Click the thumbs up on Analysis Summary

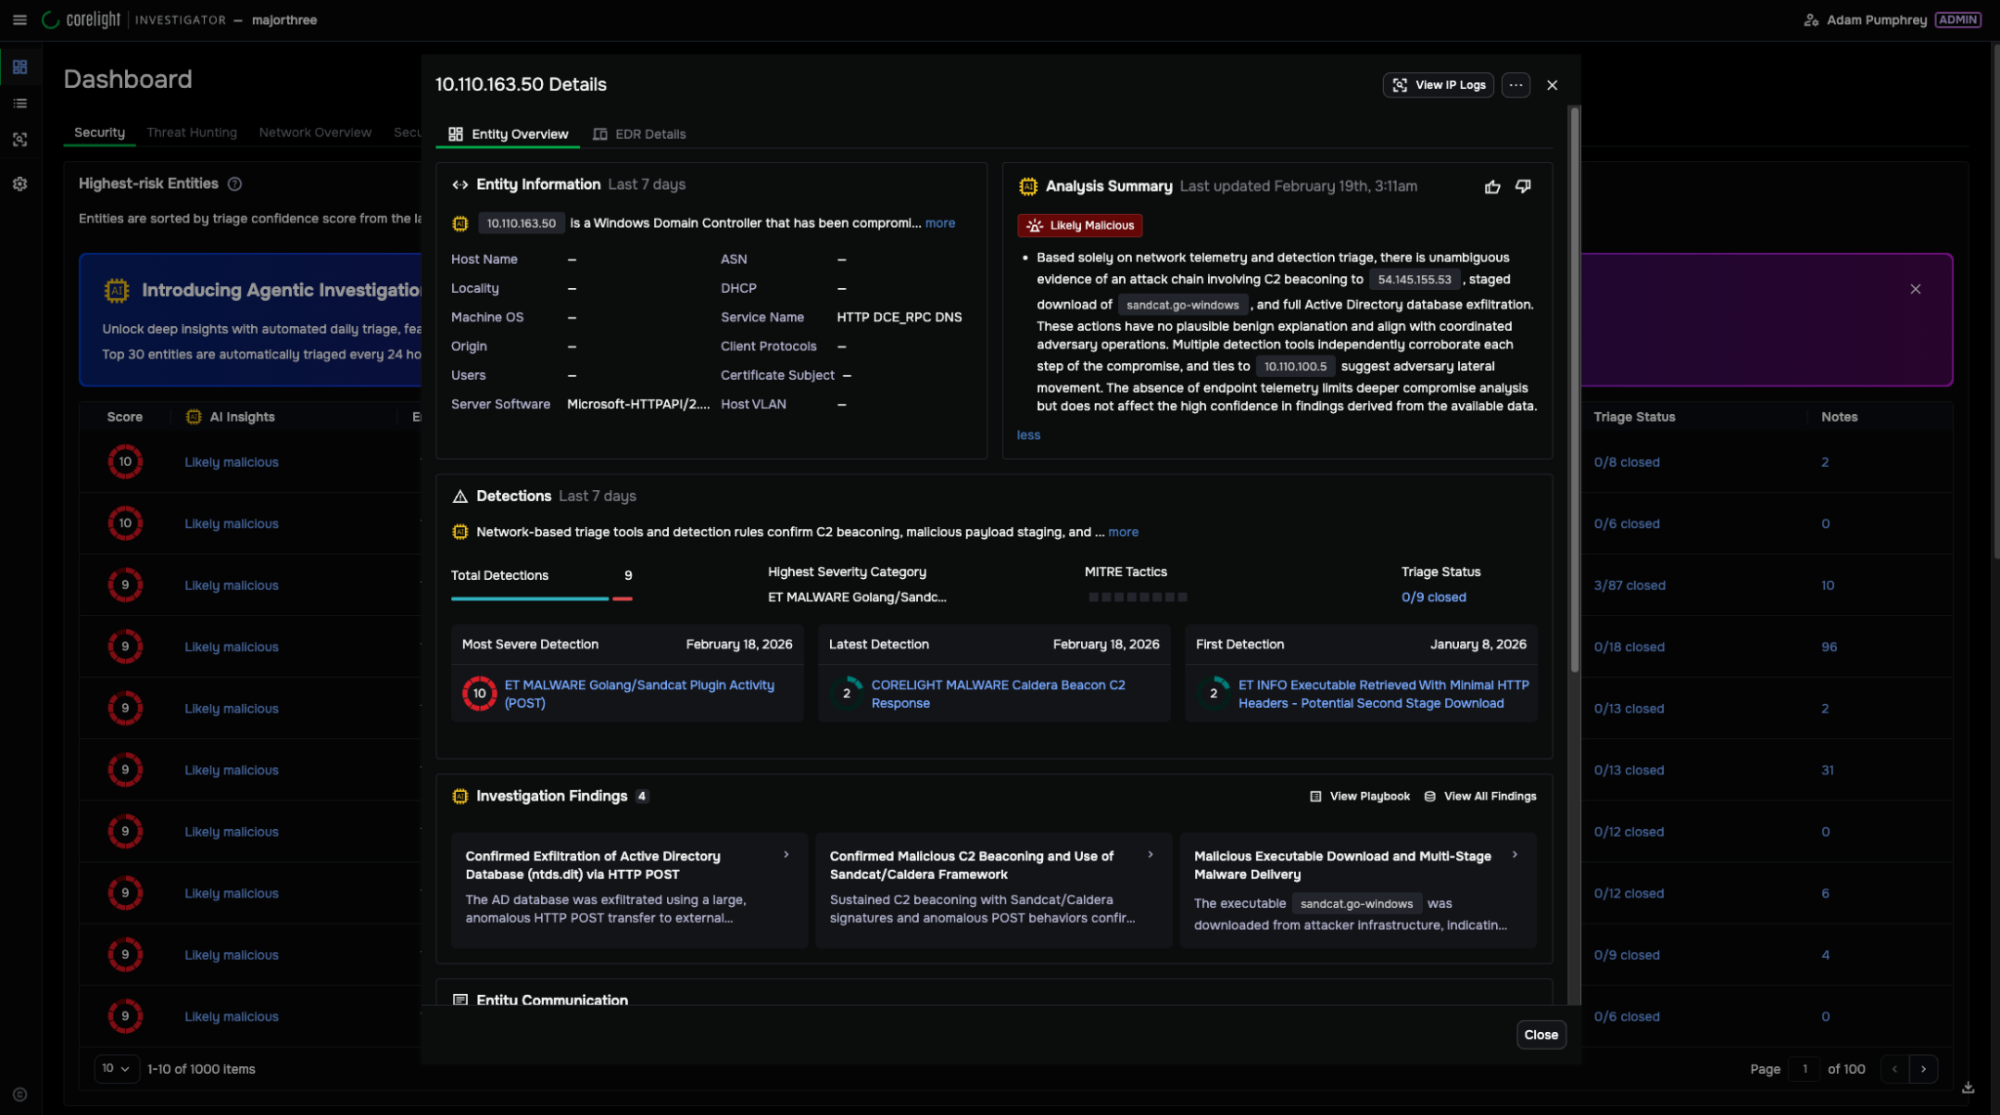click(1492, 187)
